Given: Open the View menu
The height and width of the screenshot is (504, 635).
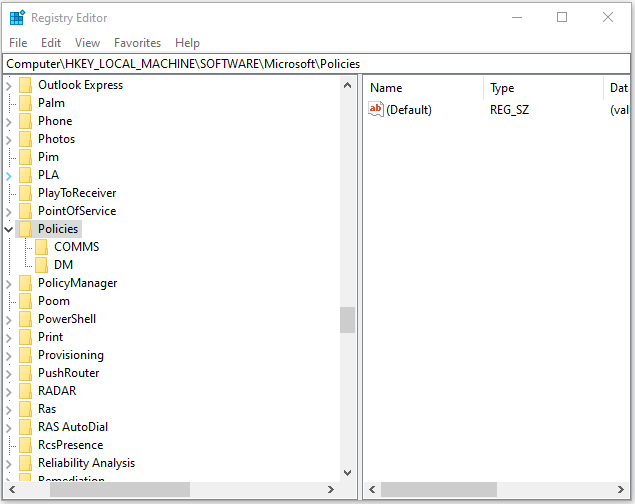Looking at the screenshot, I should tap(87, 43).
